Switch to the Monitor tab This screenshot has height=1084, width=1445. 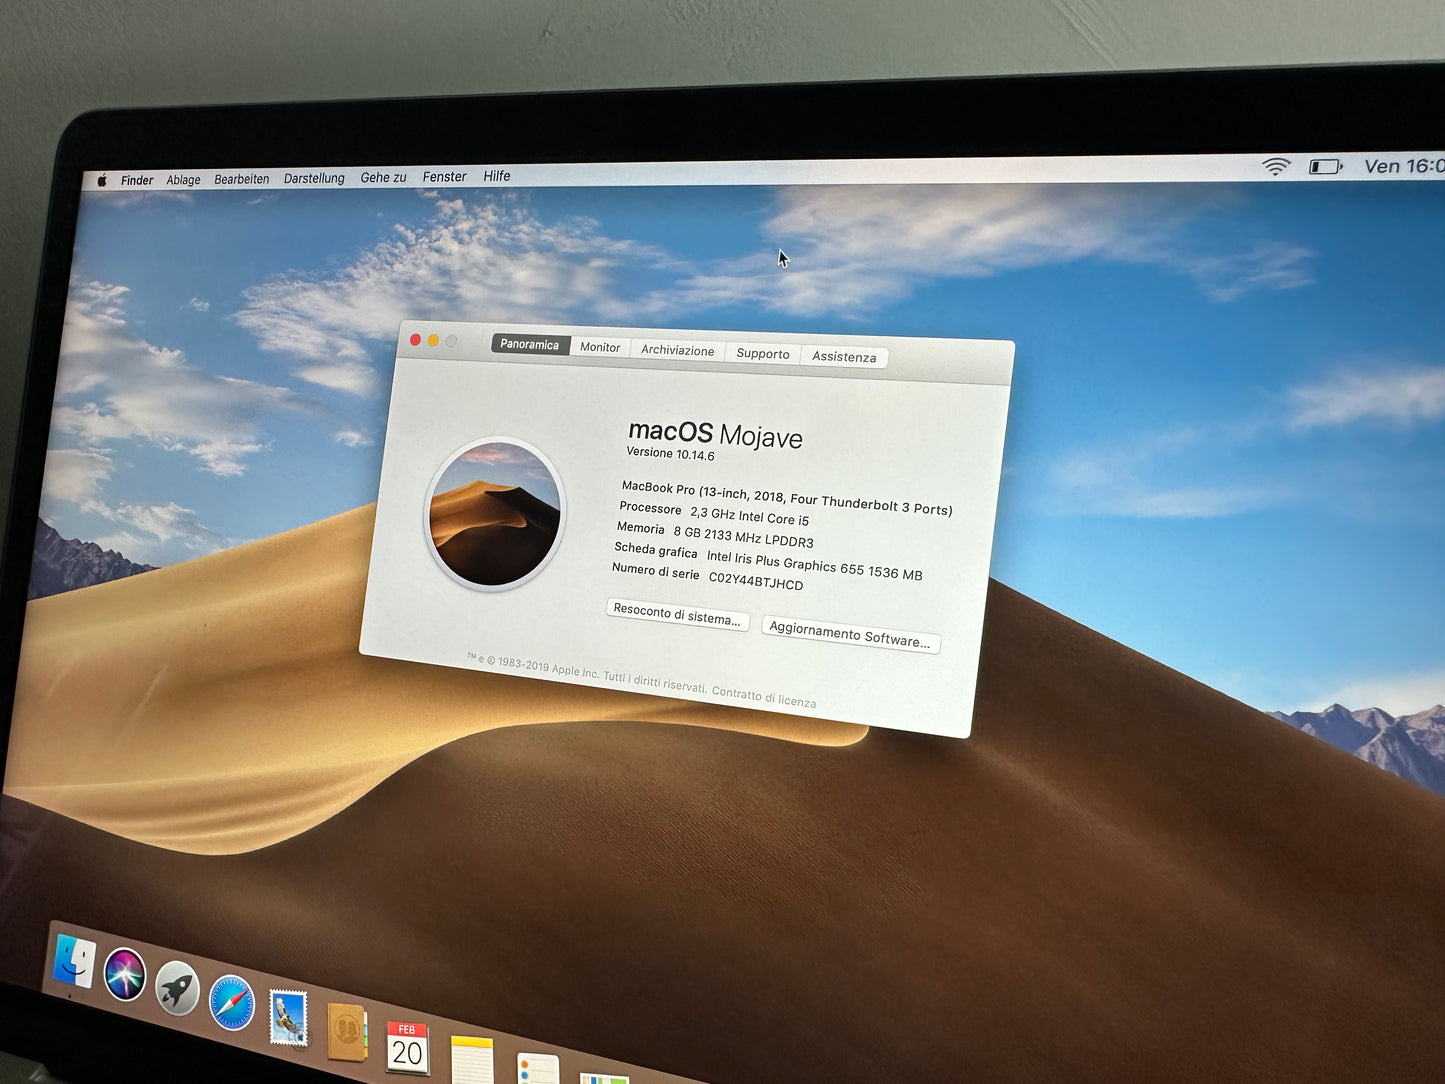600,347
